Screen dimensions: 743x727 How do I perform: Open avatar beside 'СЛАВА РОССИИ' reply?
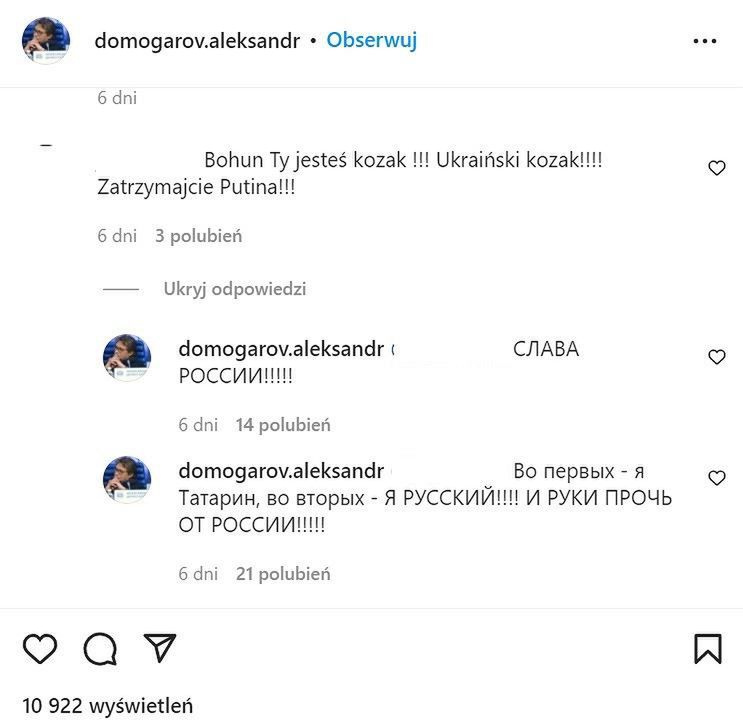coord(127,357)
